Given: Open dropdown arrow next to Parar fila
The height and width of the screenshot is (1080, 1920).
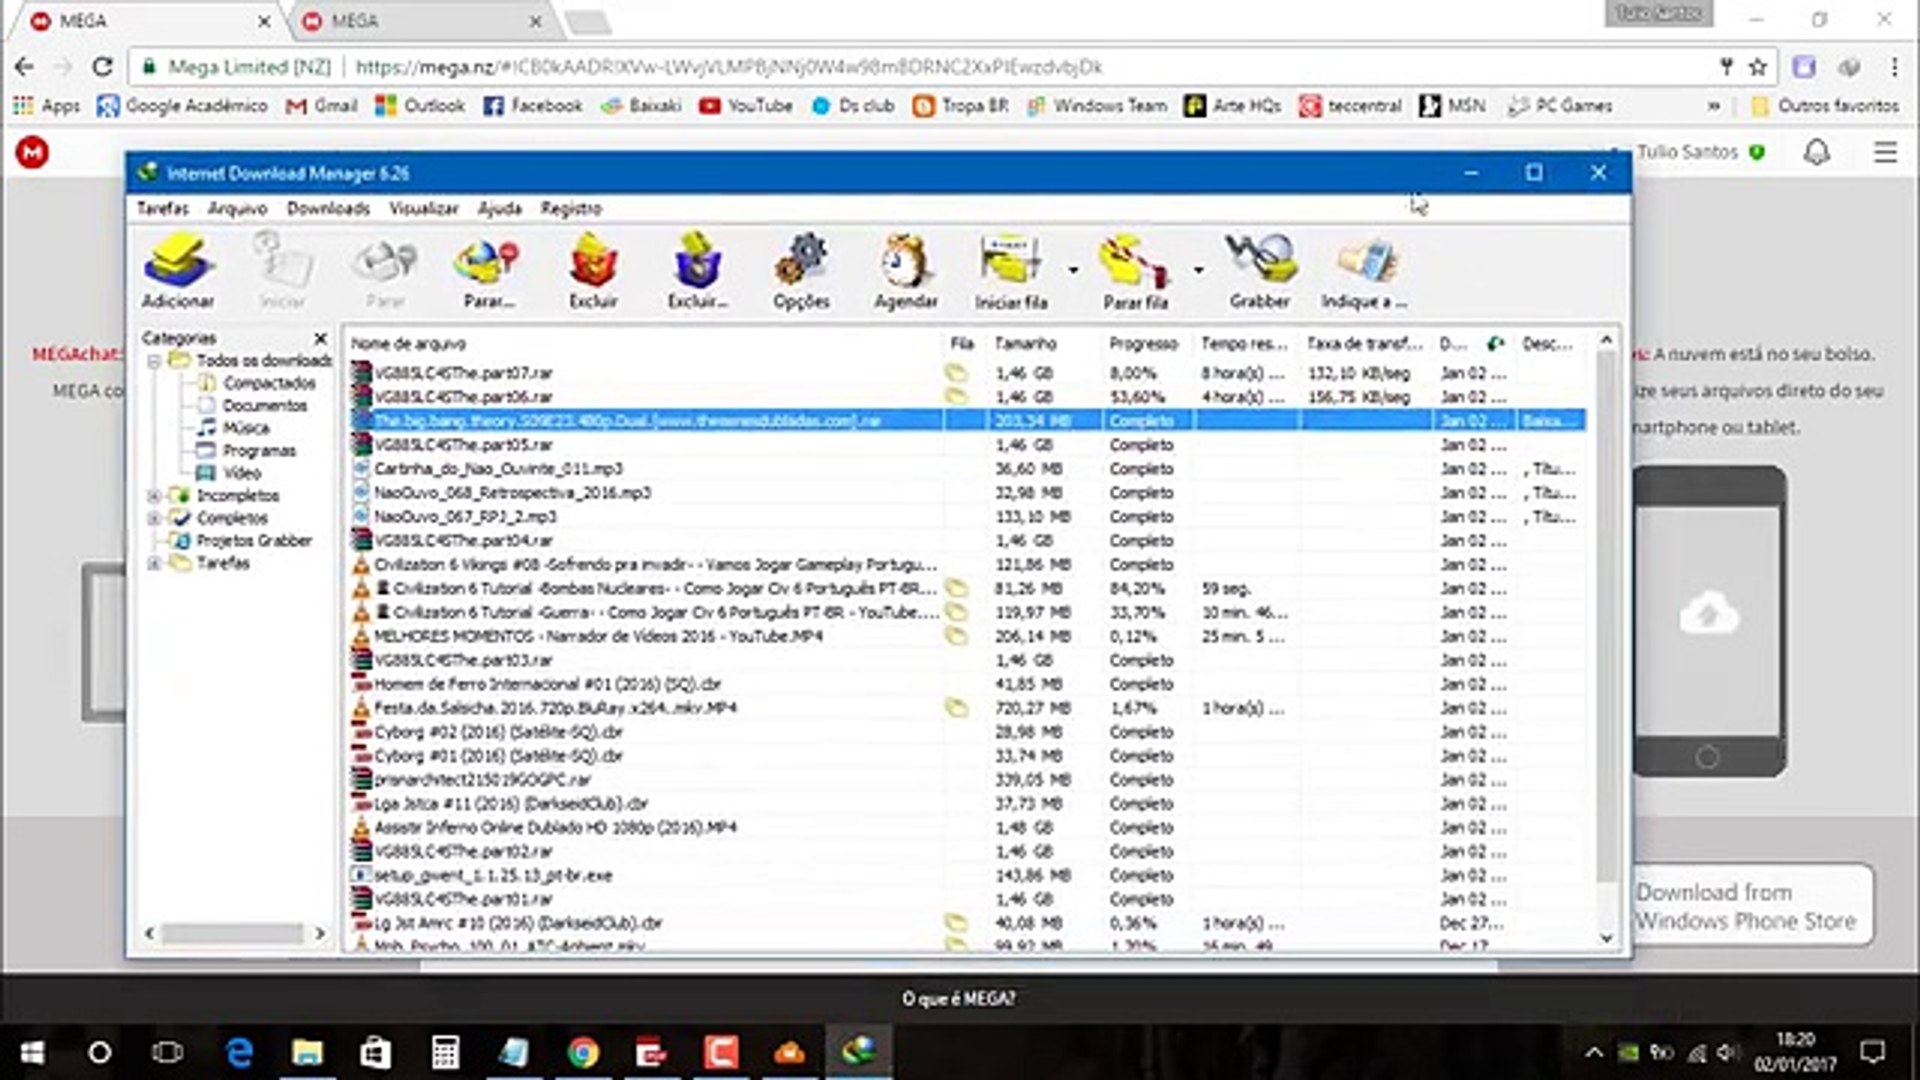Looking at the screenshot, I should (1198, 270).
